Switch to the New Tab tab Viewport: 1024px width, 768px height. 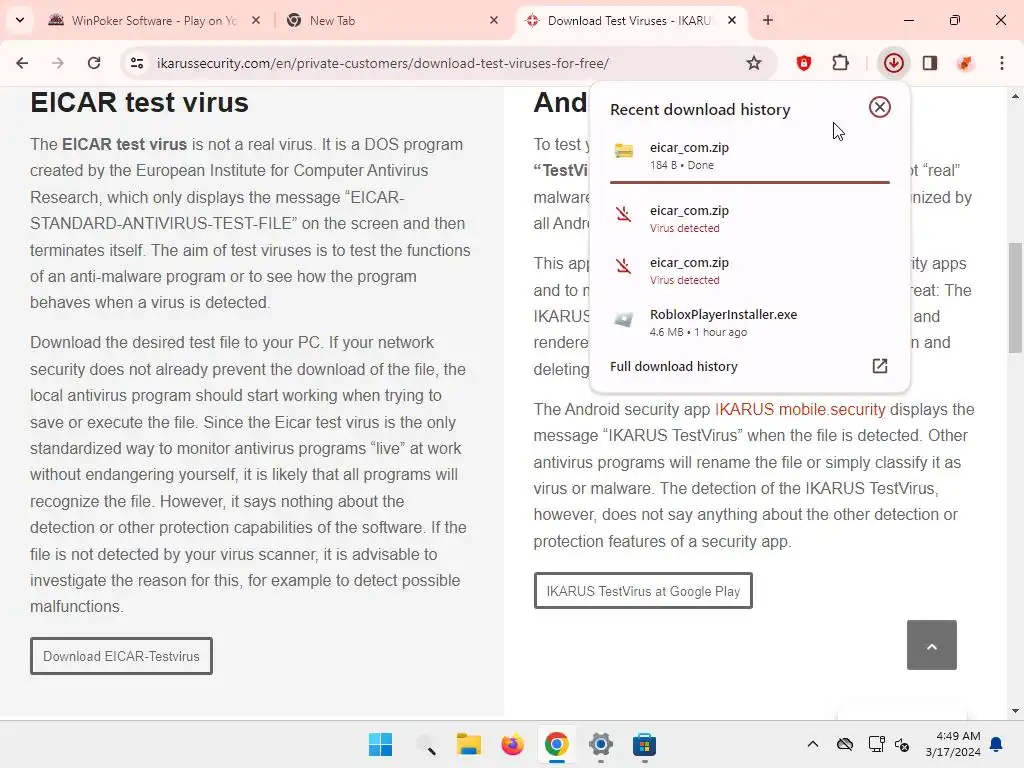click(x=392, y=20)
